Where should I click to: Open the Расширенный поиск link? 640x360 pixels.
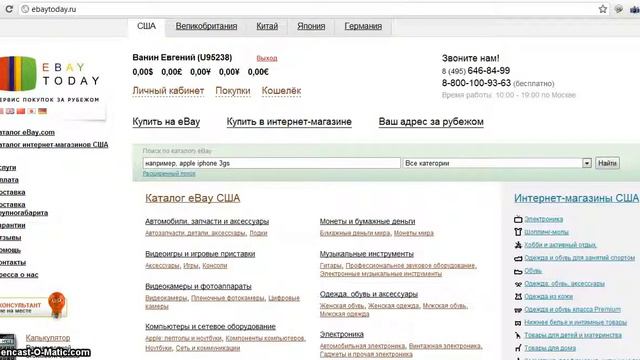click(x=169, y=173)
